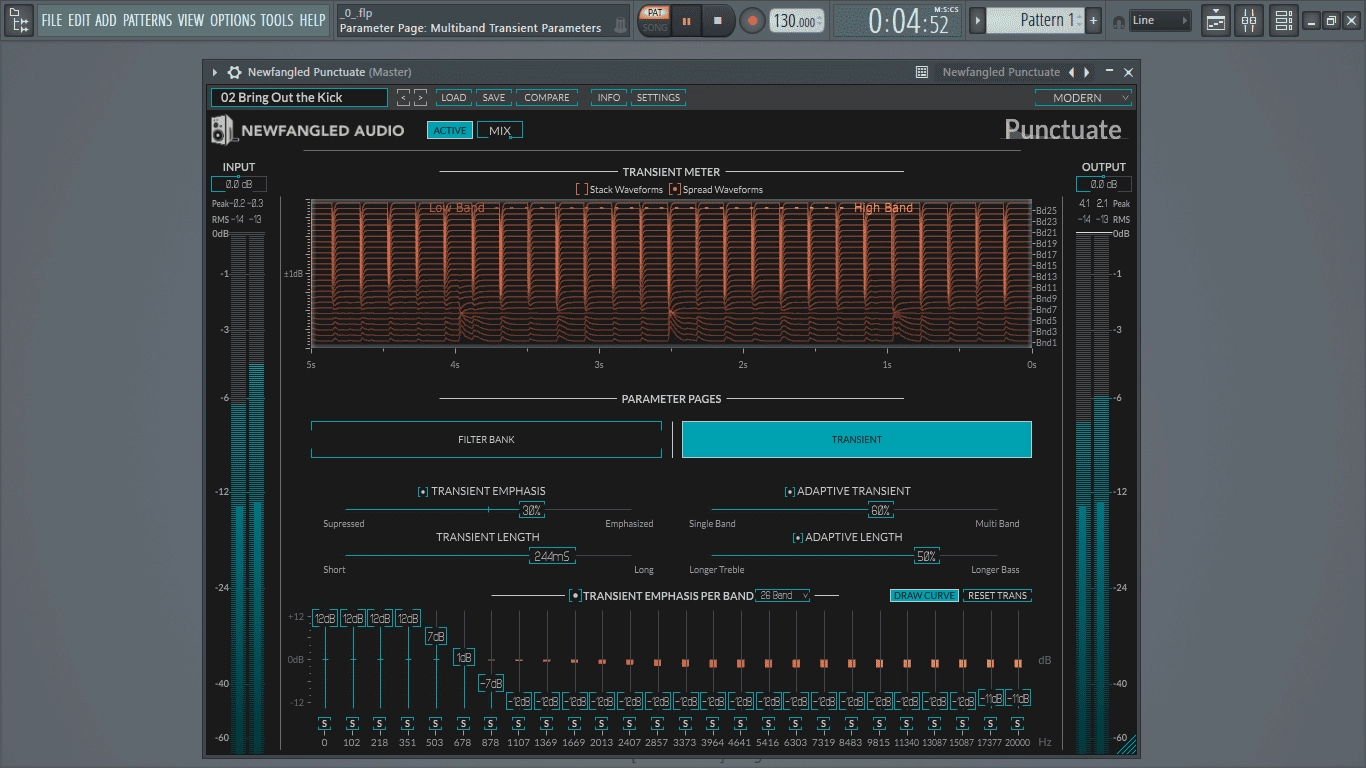
Task: Toggle ADAPTIVE LENGTH enable box
Action: point(798,537)
